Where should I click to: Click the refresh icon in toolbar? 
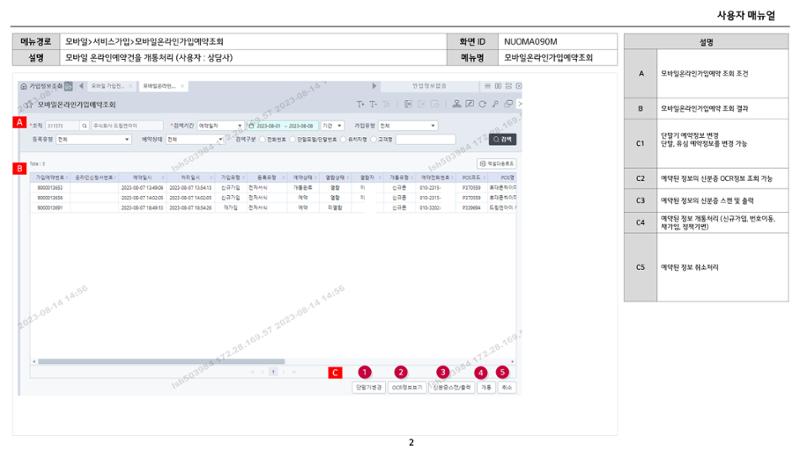(x=482, y=104)
